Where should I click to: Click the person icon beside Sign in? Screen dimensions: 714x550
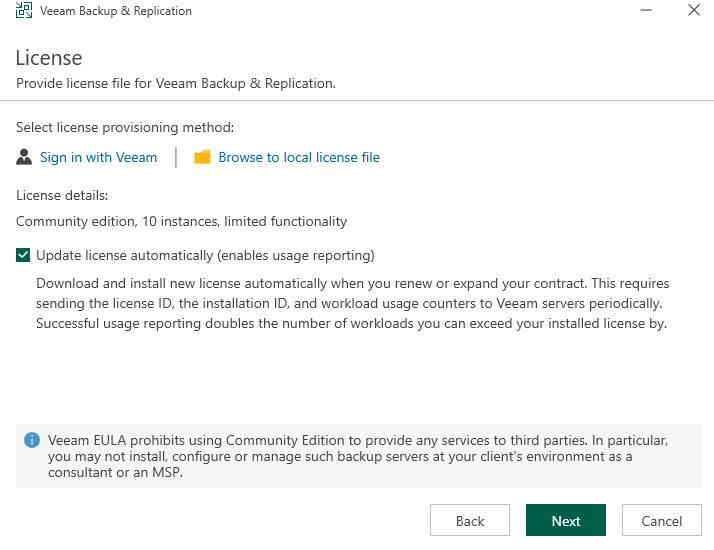(x=24, y=157)
